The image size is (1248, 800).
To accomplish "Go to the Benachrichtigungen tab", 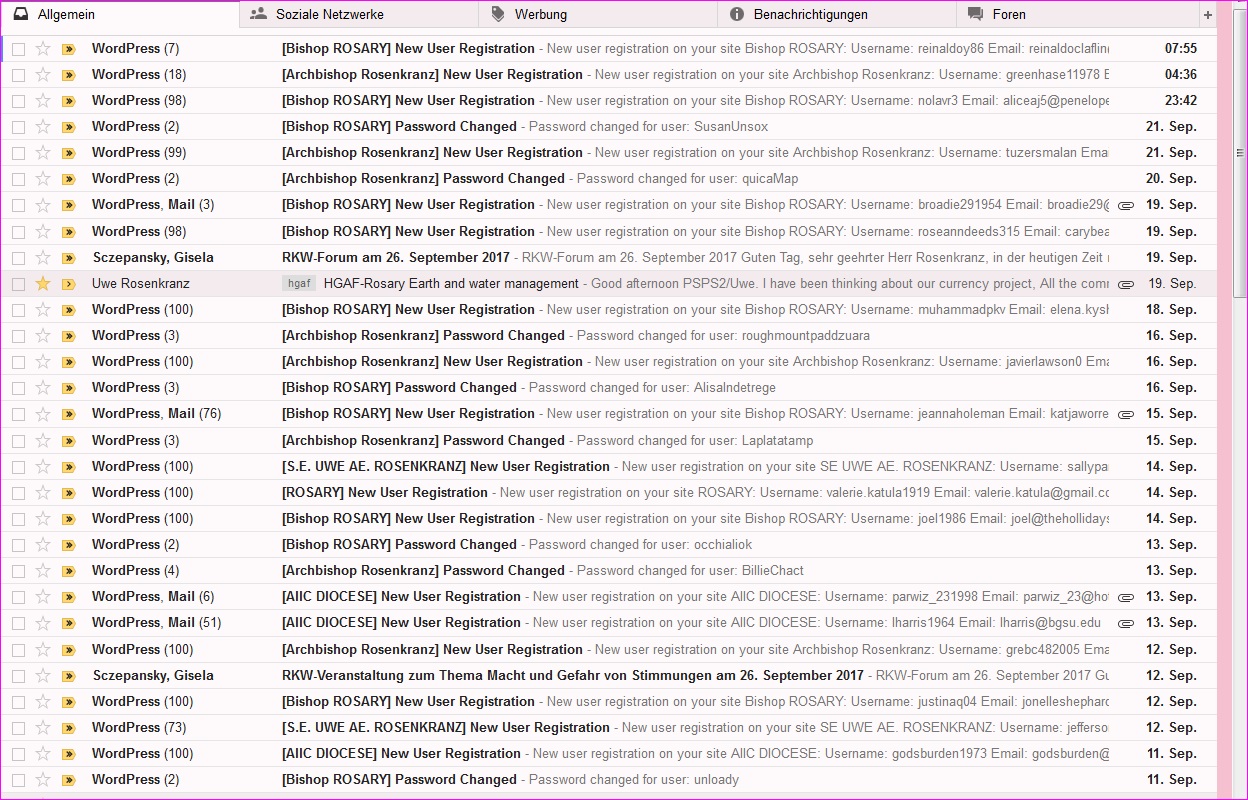I will coord(810,15).
